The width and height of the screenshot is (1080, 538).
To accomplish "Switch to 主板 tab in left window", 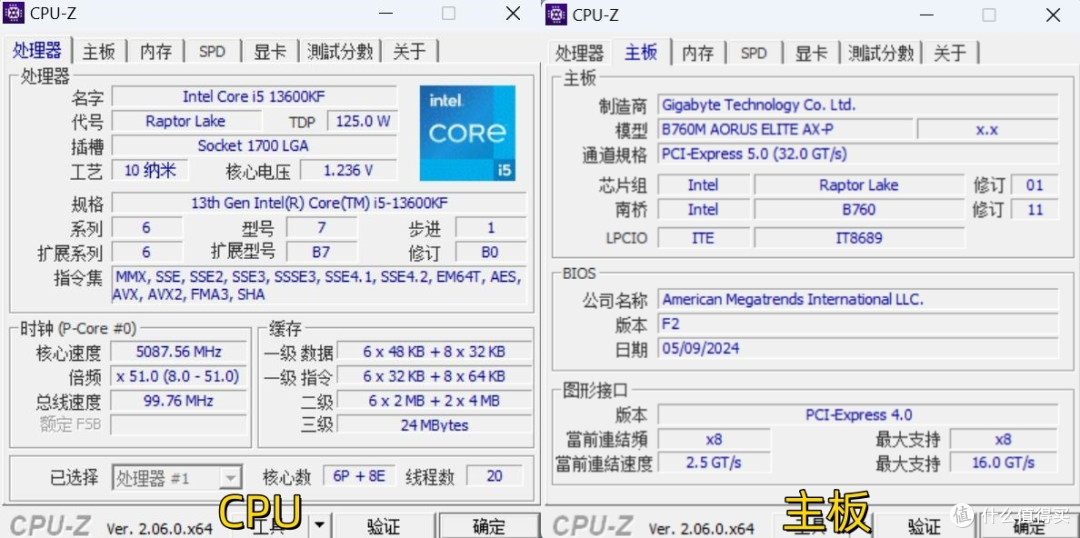I will click(99, 52).
